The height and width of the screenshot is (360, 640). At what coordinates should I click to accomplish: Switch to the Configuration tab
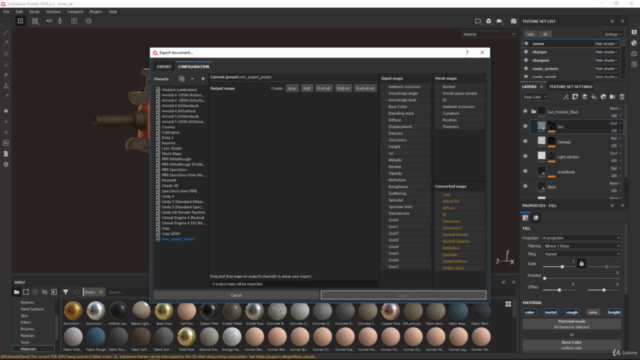click(193, 67)
